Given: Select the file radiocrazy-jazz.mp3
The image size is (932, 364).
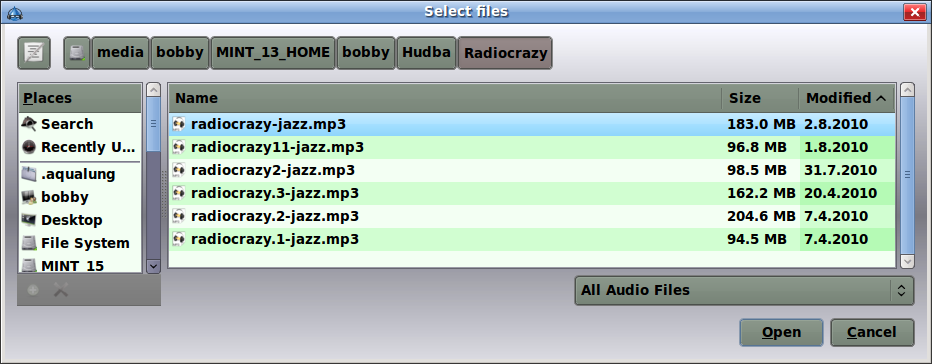Looking at the screenshot, I should [x=532, y=124].
